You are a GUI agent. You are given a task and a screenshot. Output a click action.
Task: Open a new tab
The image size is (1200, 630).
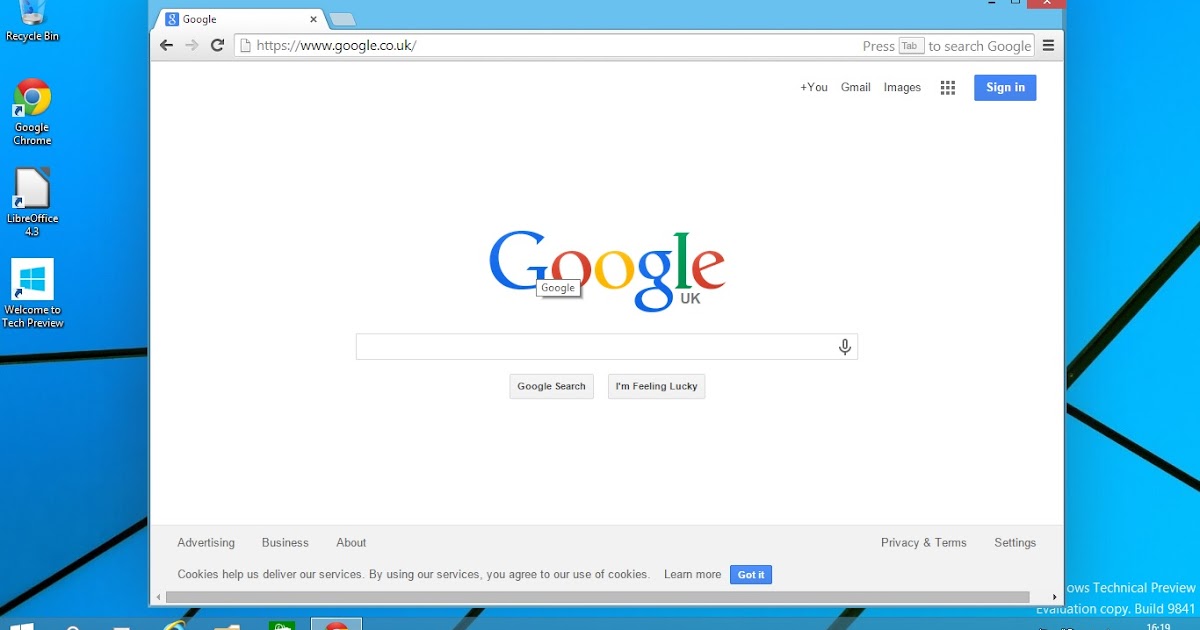point(342,19)
